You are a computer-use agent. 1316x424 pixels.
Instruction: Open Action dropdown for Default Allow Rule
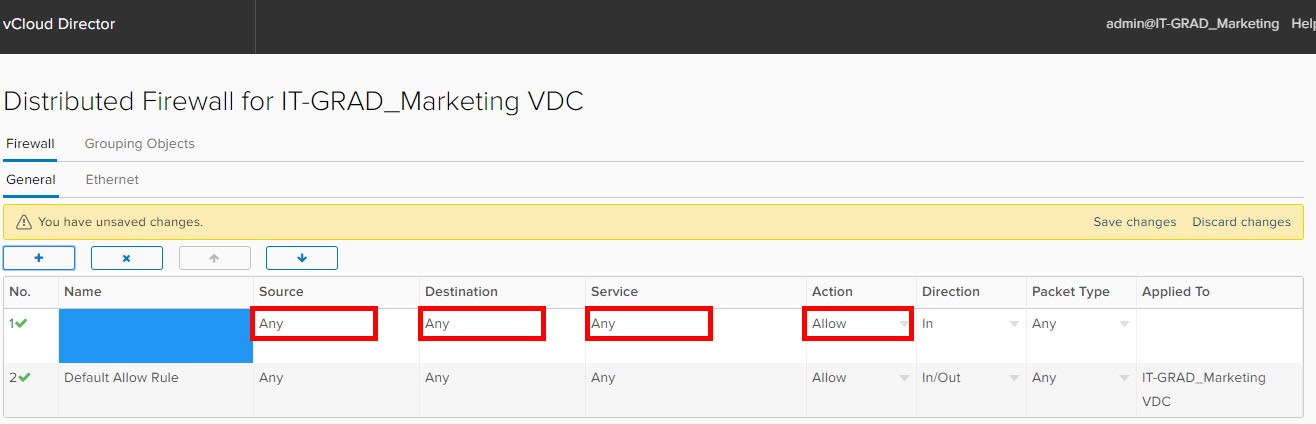point(904,378)
